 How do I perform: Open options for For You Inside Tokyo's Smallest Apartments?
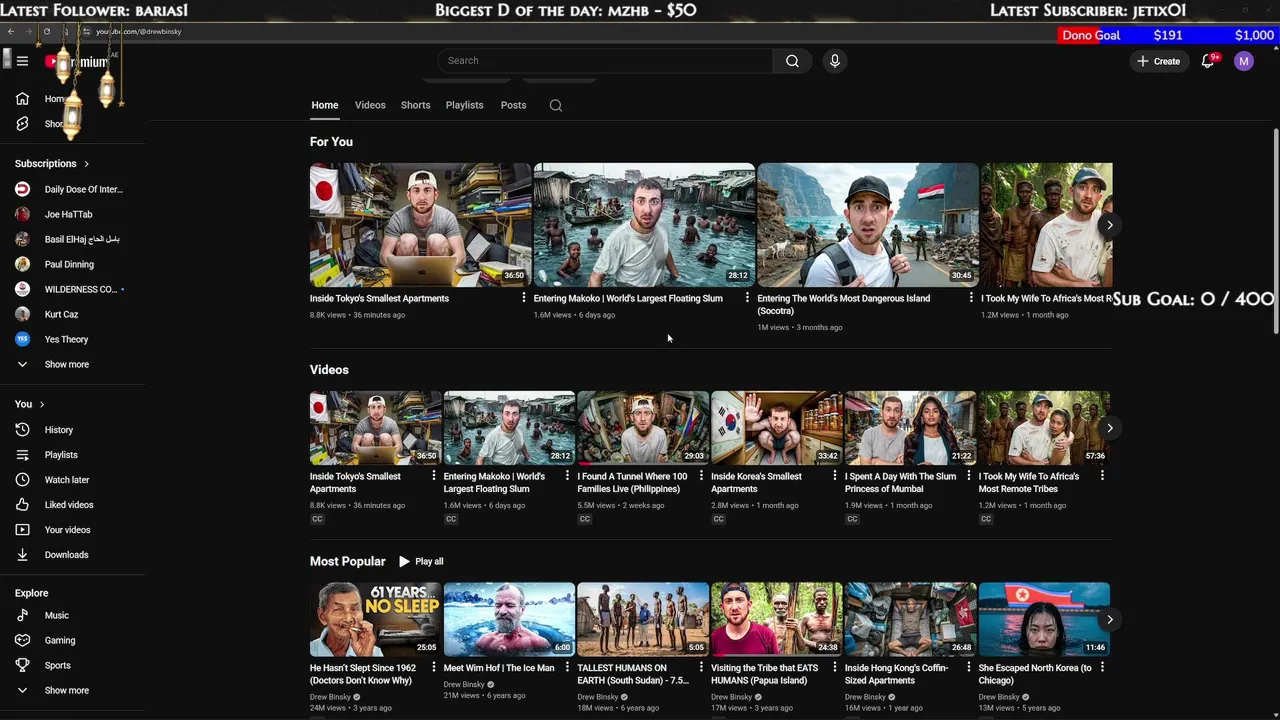tap(524, 298)
